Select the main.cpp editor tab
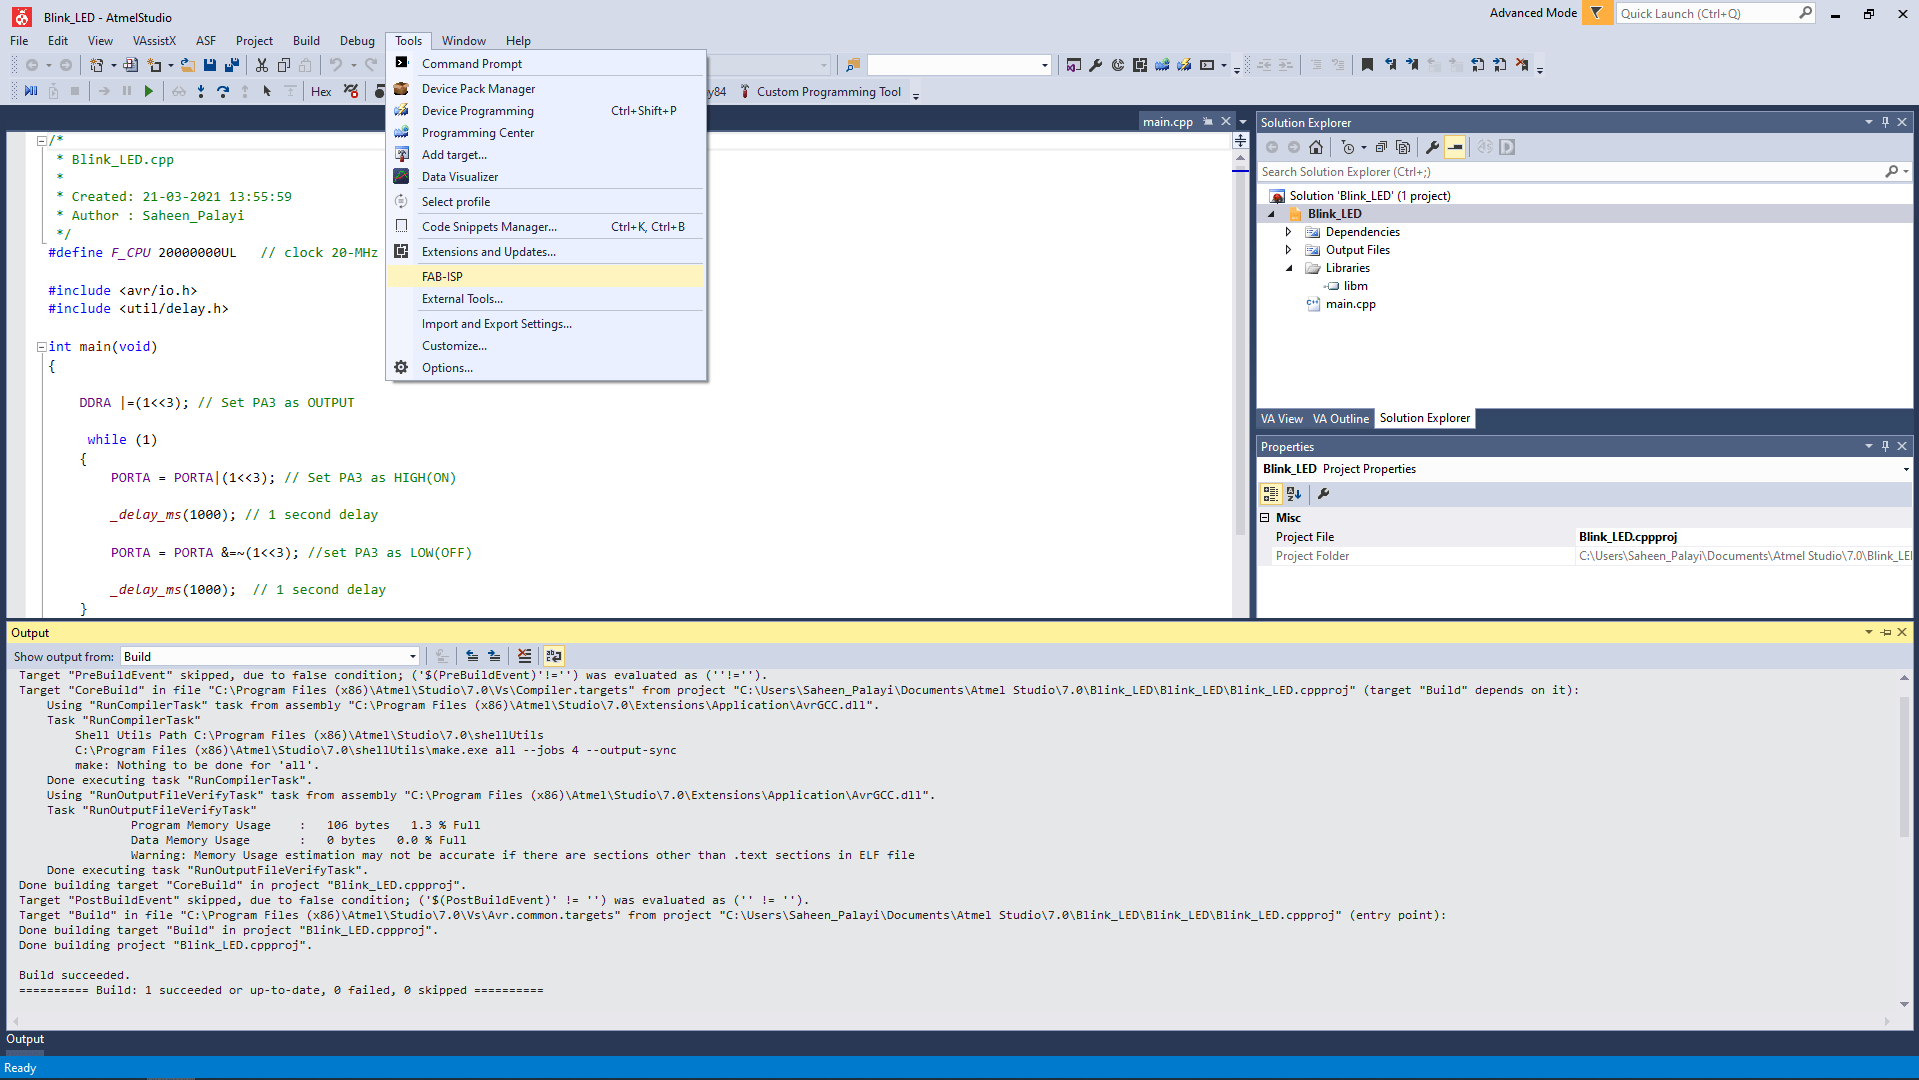 tap(1168, 122)
